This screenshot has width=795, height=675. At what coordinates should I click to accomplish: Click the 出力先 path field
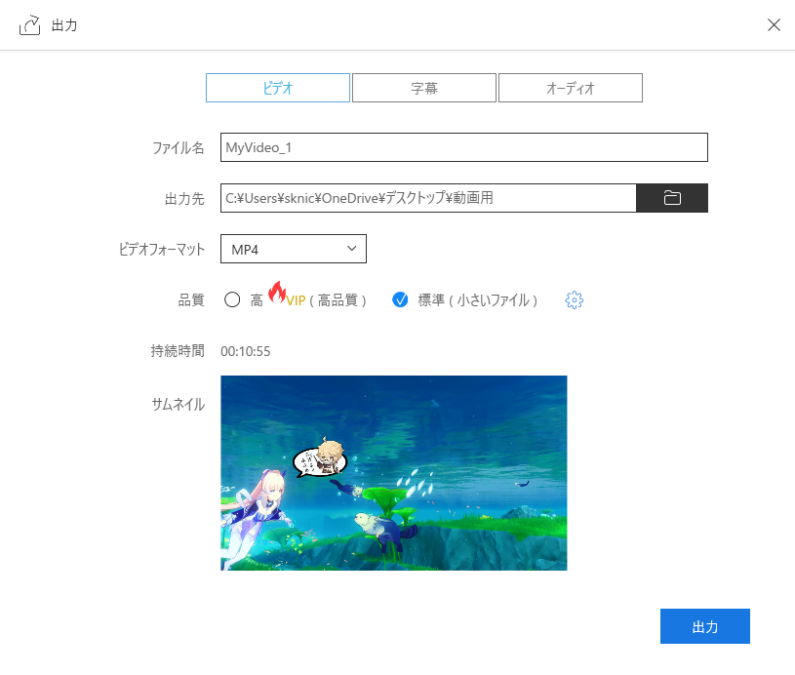point(428,198)
